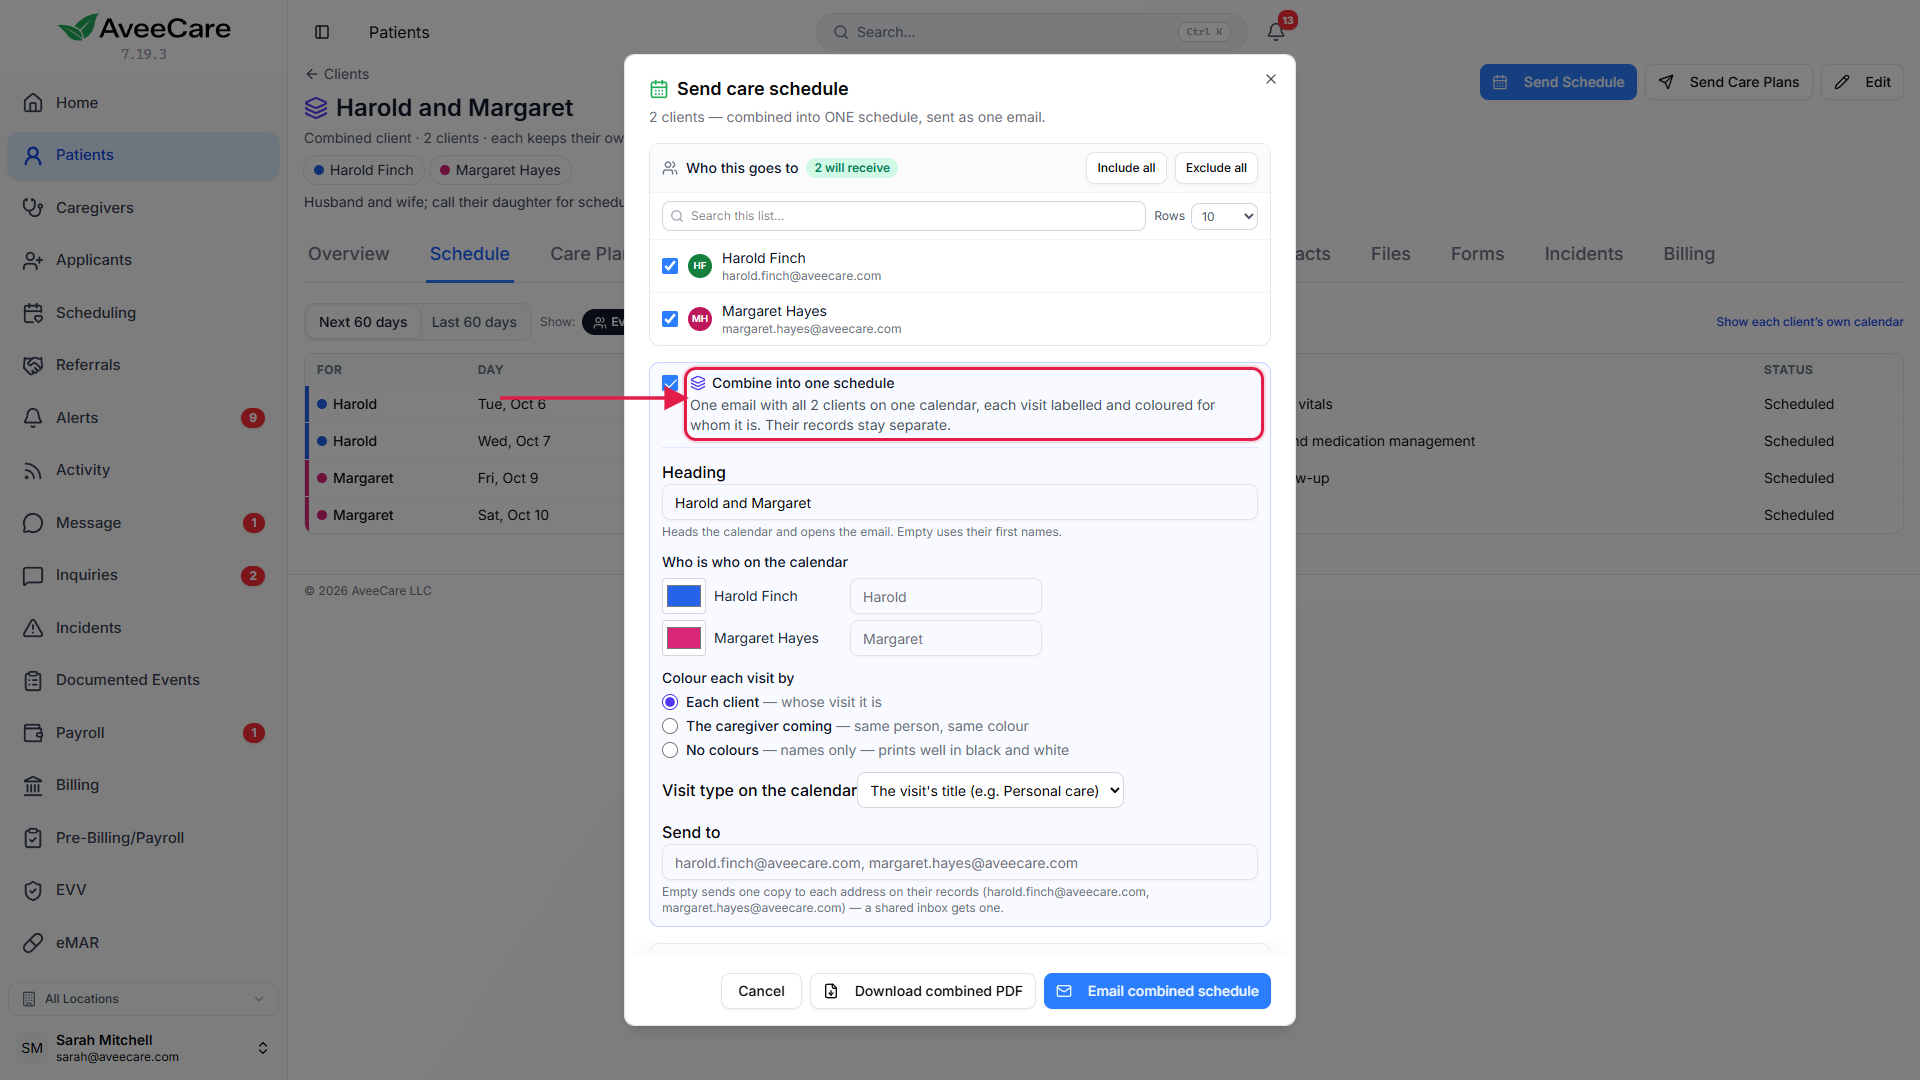
Task: Select The caregiver coming colour option
Action: [670, 726]
